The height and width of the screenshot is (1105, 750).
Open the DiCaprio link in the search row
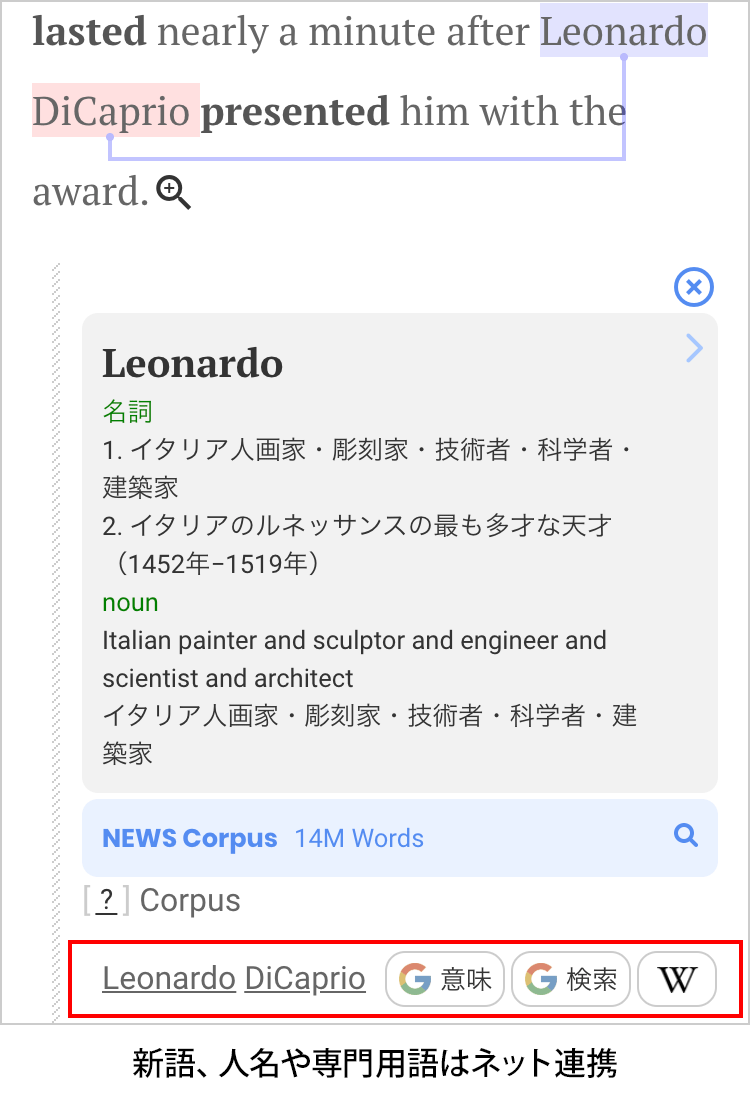tap(305, 978)
